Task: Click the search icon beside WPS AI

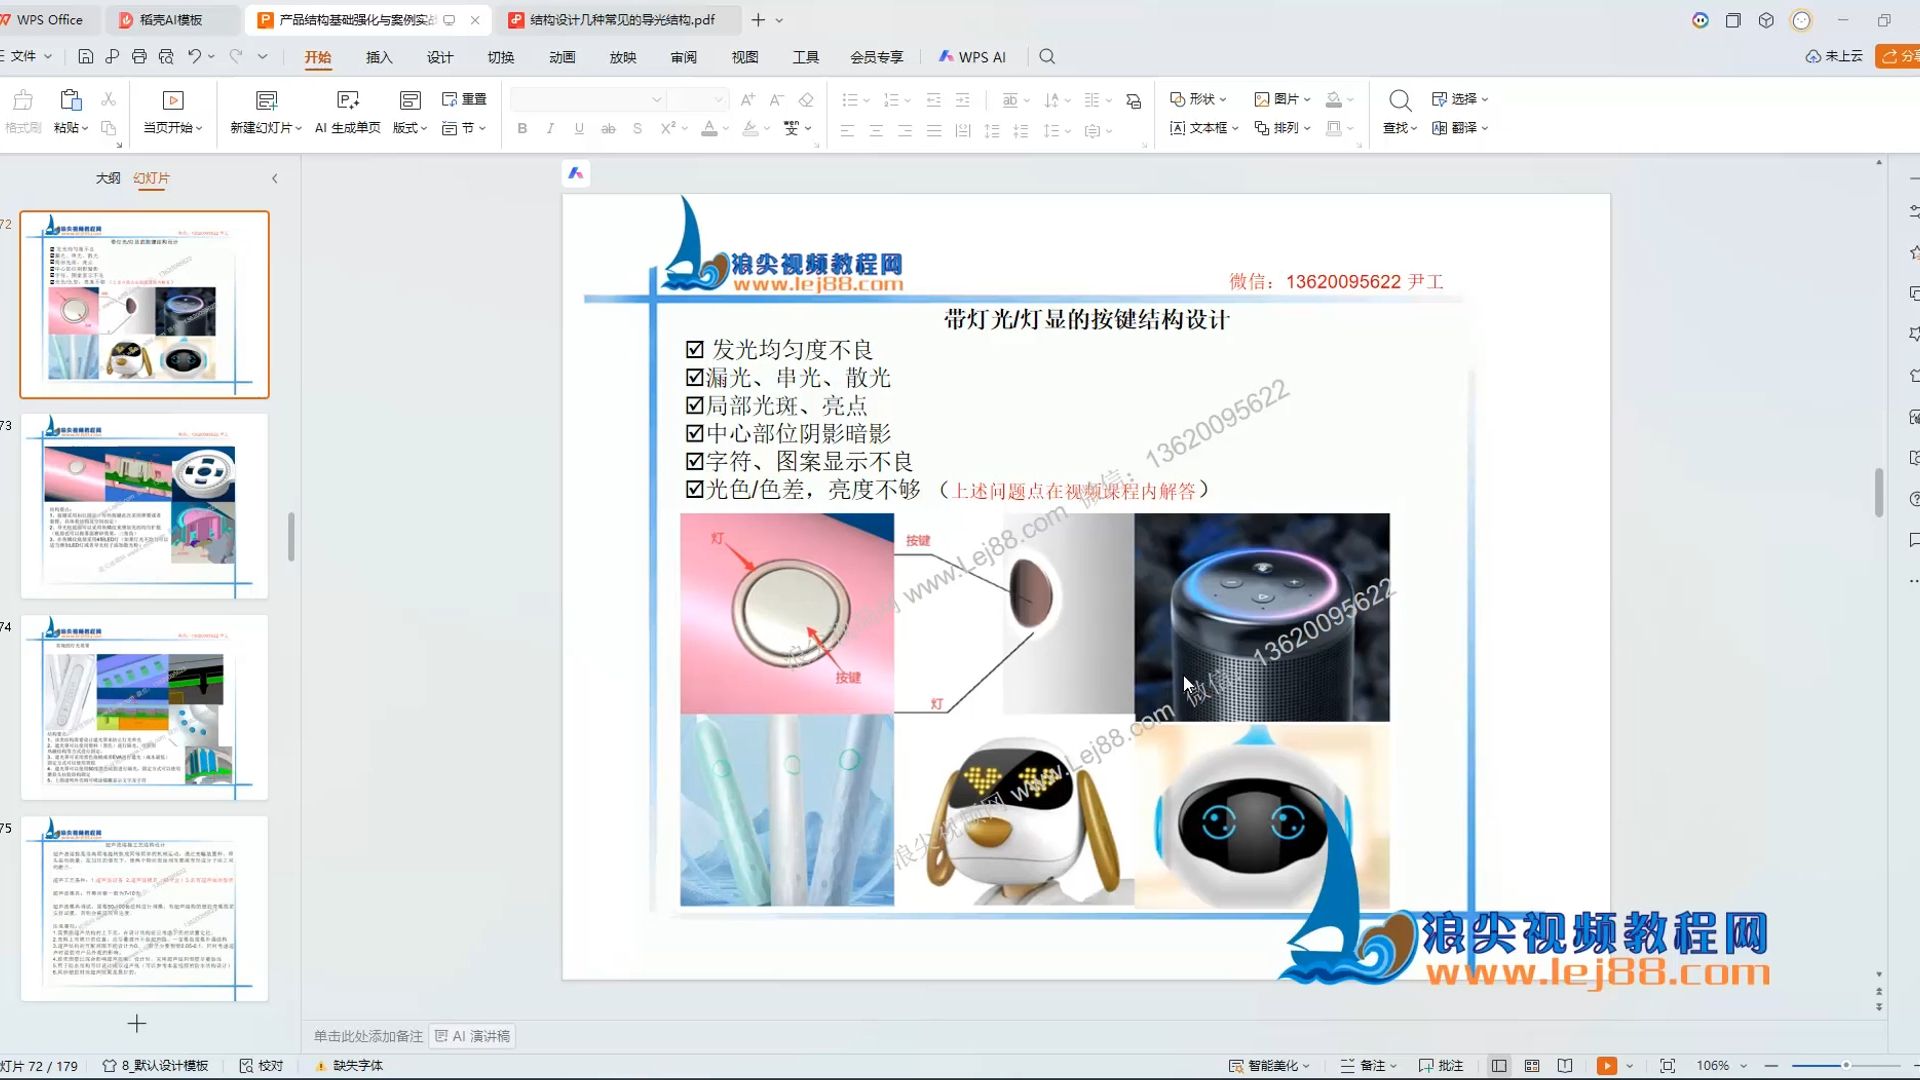Action: (1047, 57)
